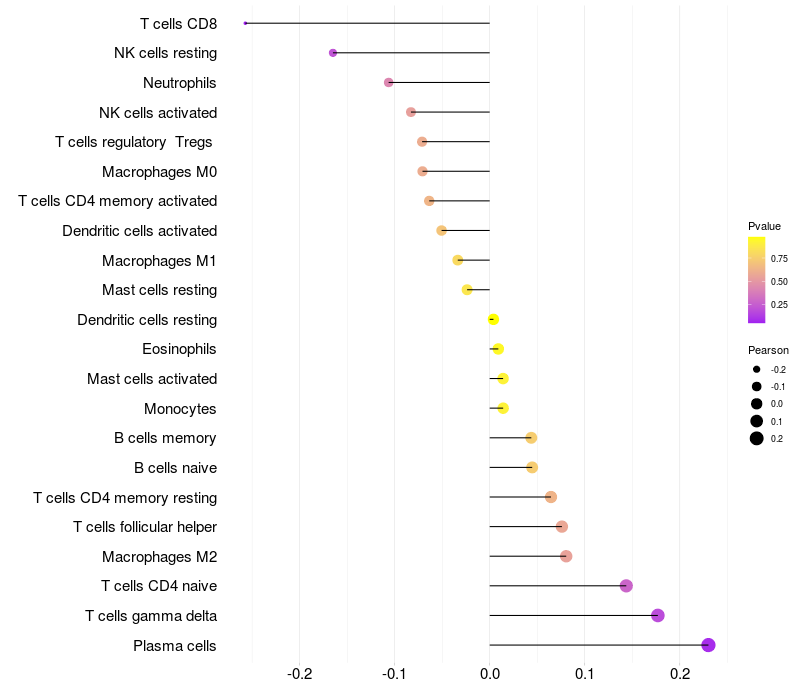Click the -0.2 x-axis tick label

(x=299, y=674)
